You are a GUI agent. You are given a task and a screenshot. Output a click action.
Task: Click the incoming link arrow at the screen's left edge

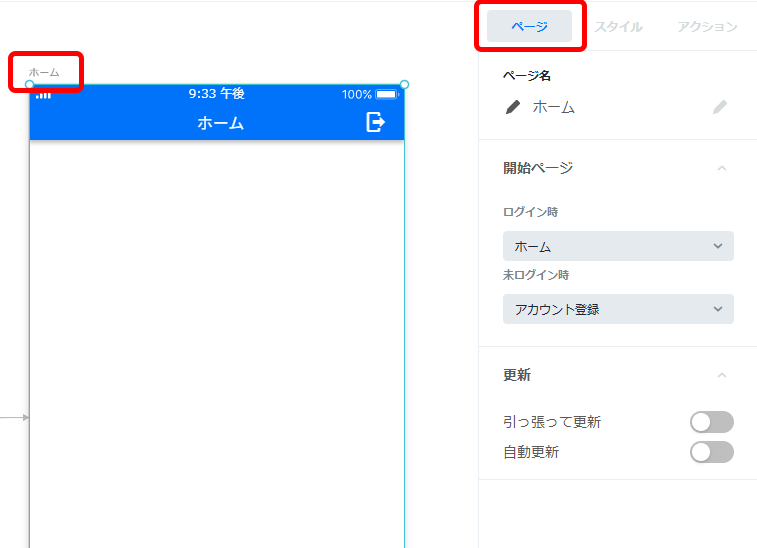(14, 417)
